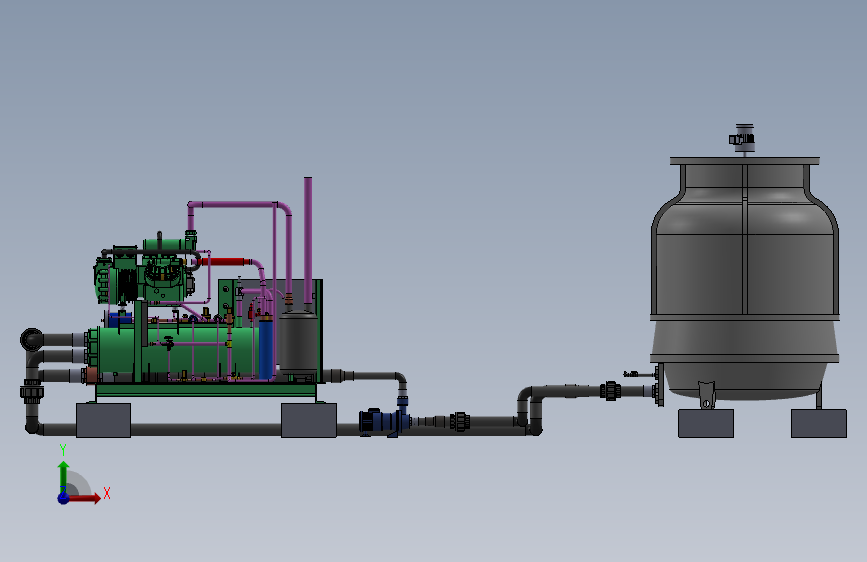Select the black pipe elbow at far left
Viewport: 867px width, 562px height.
click(32, 339)
